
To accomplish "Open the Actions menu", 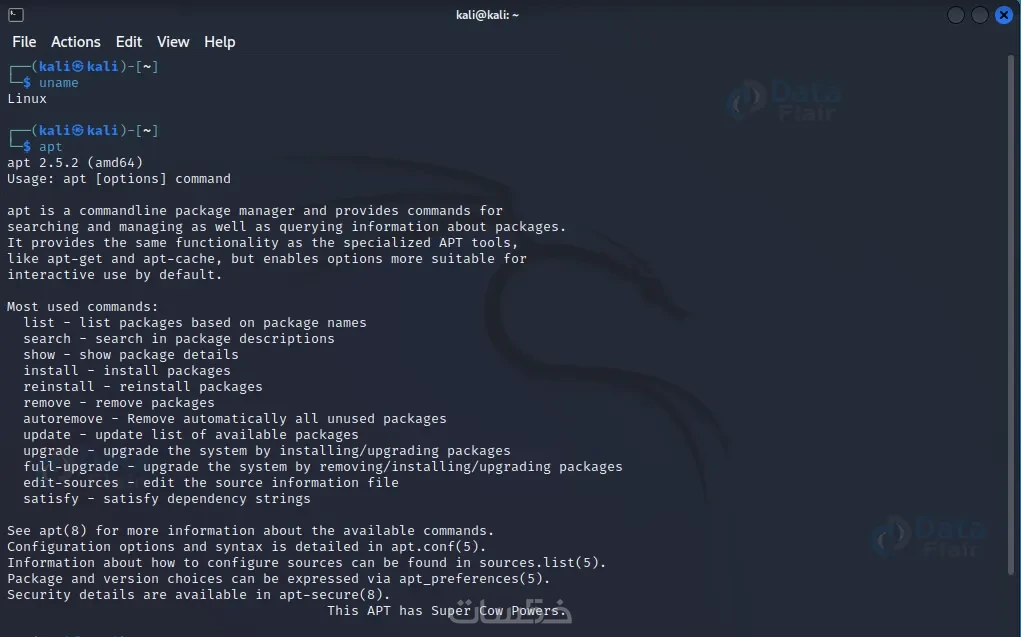I will pyautogui.click(x=76, y=42).
